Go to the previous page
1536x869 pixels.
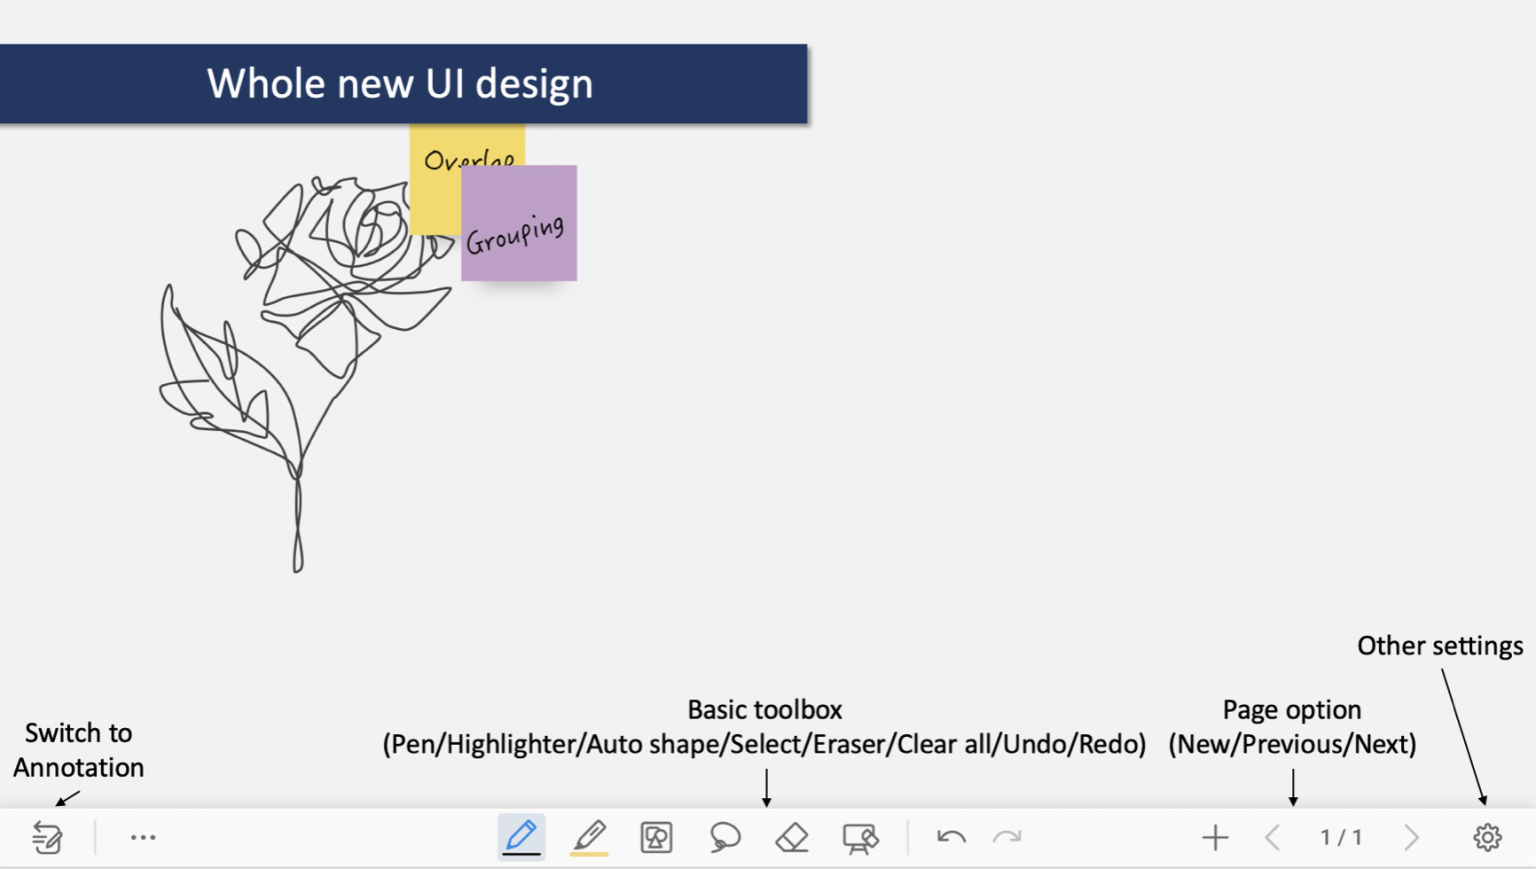1273,837
